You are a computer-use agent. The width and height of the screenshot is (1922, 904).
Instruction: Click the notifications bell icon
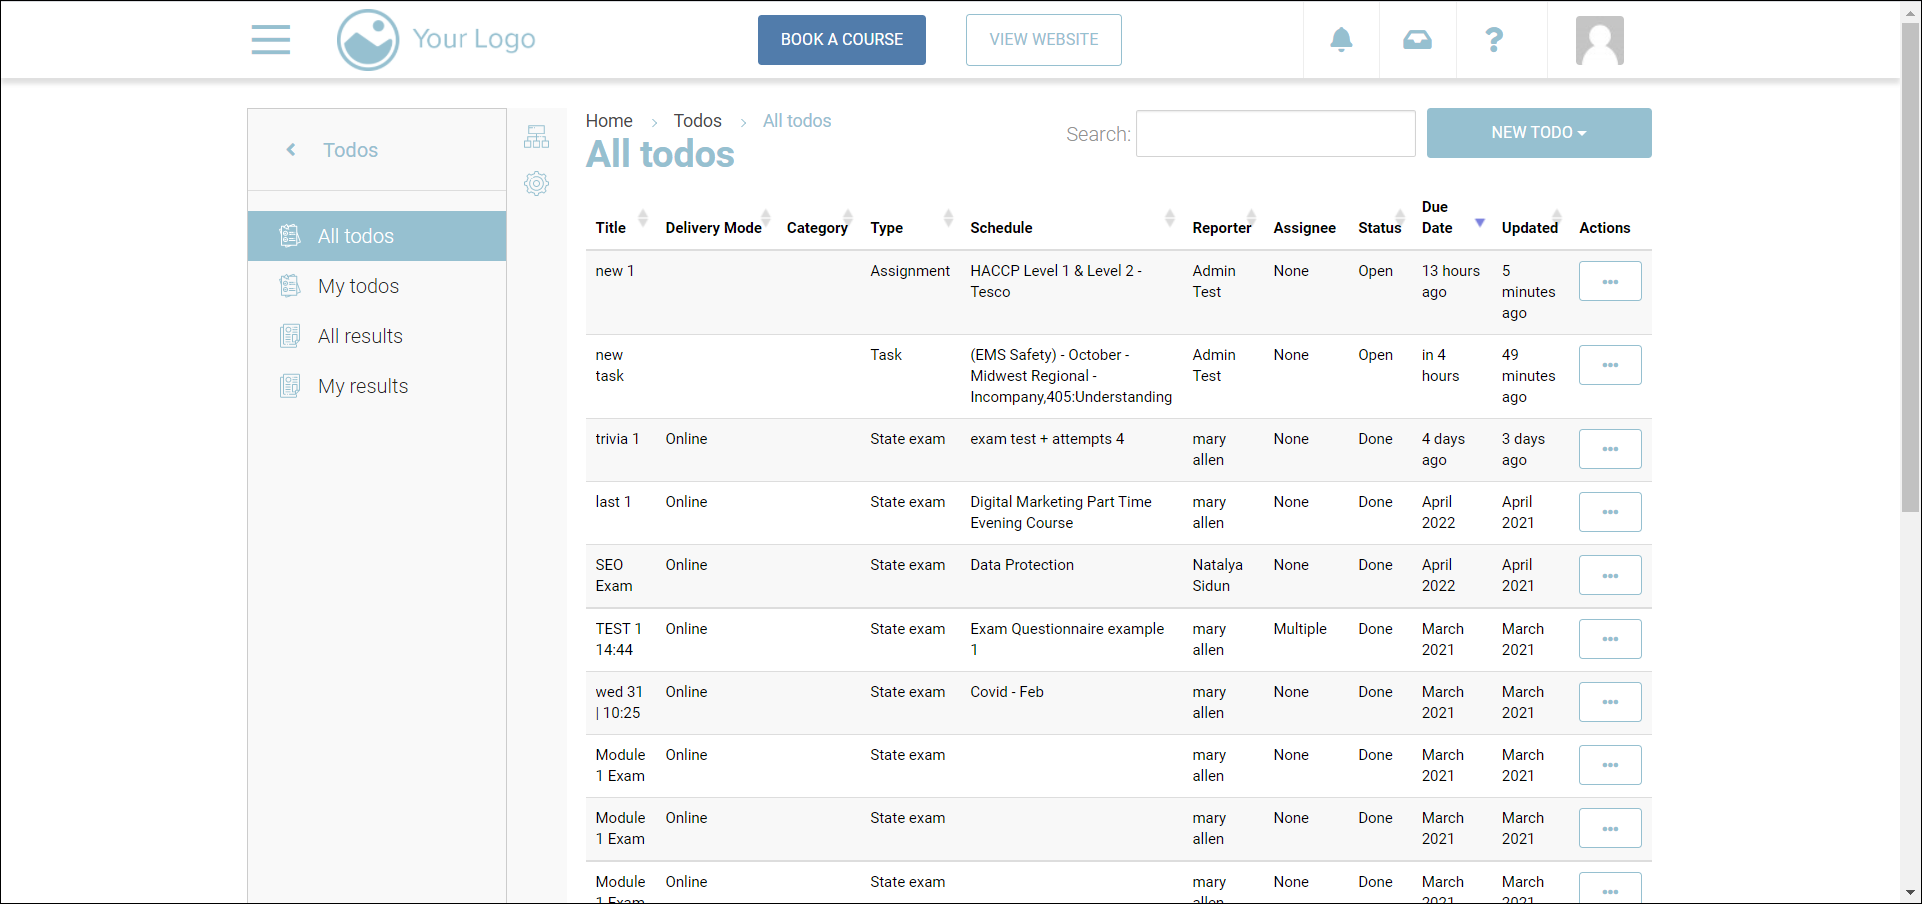1341,40
